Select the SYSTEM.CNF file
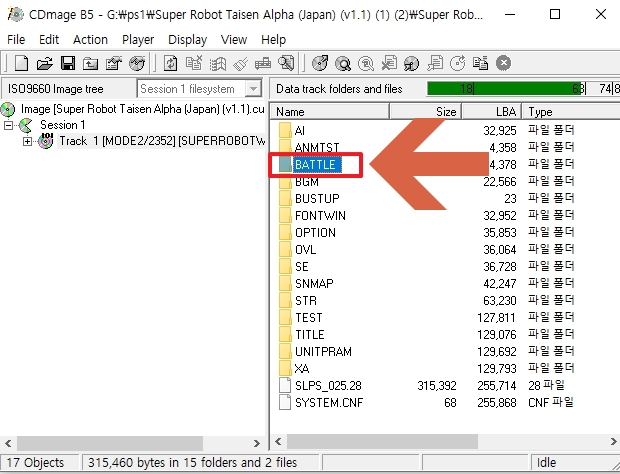This screenshot has width=620, height=474. tap(329, 402)
